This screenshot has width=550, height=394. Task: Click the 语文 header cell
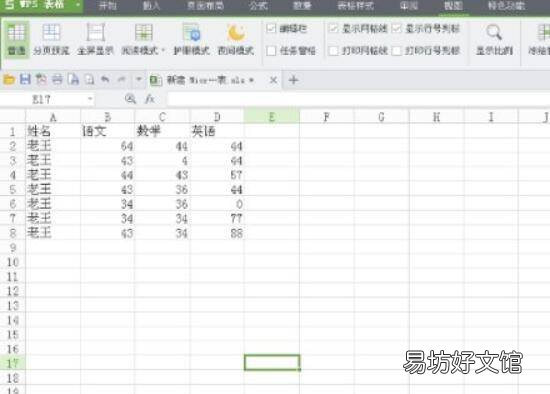(107, 131)
